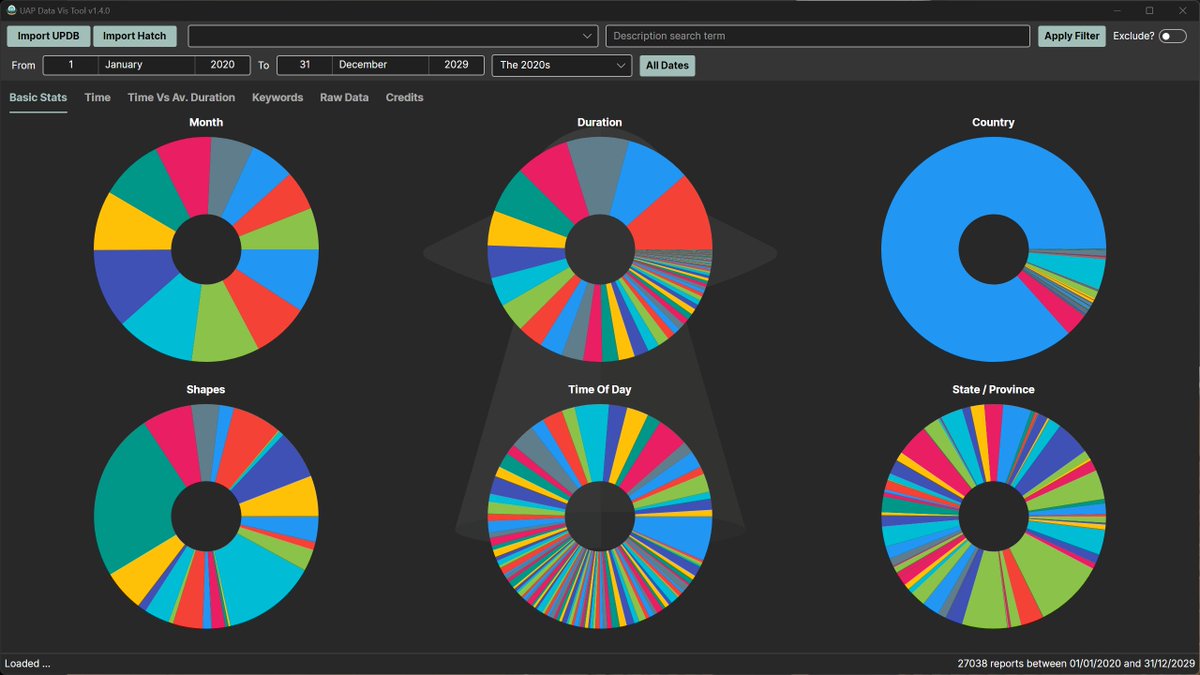Click the Country chart title
Viewport: 1200px width, 675px height.
click(993, 123)
